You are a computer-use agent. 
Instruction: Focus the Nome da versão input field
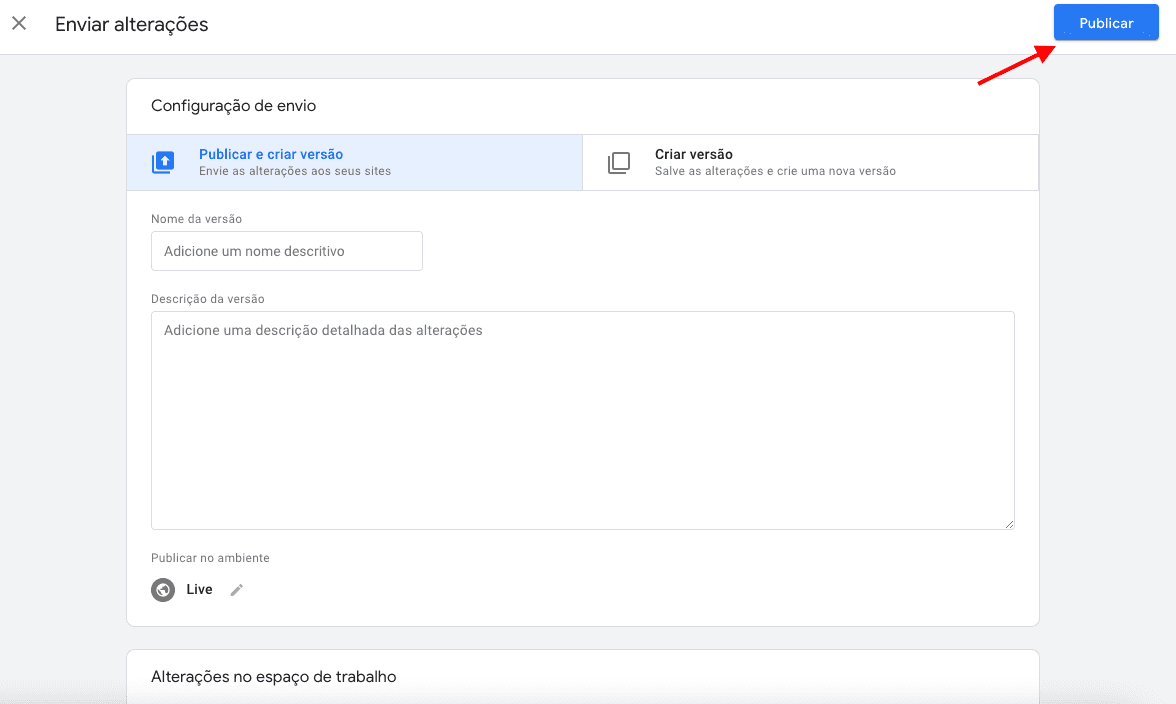coord(286,251)
